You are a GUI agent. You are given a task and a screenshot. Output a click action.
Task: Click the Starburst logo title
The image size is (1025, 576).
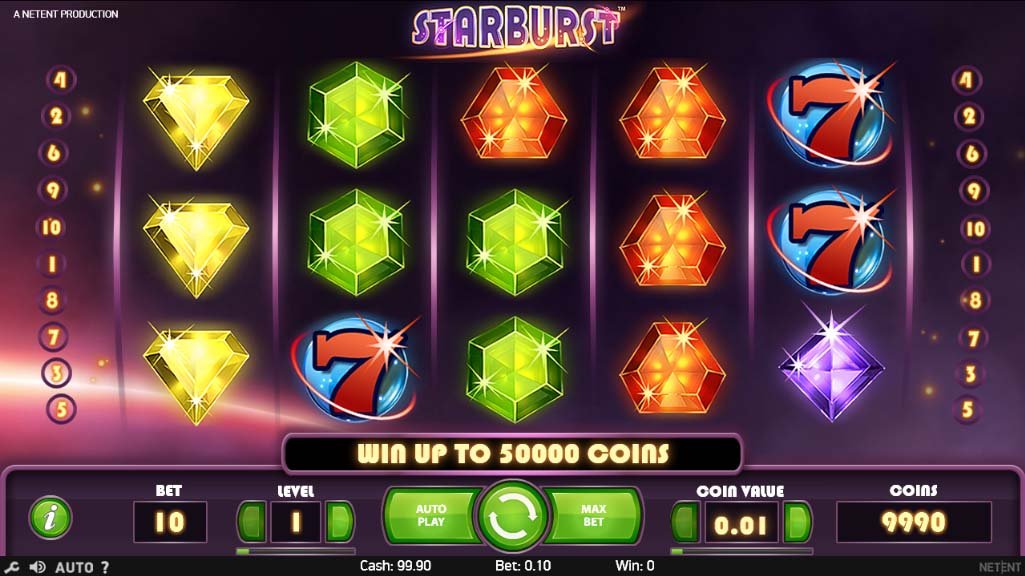[x=516, y=29]
